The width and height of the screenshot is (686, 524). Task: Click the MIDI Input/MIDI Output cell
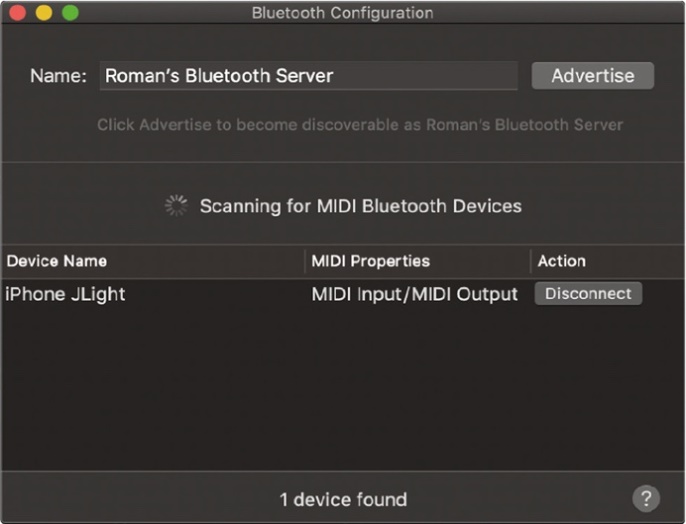[x=414, y=294]
